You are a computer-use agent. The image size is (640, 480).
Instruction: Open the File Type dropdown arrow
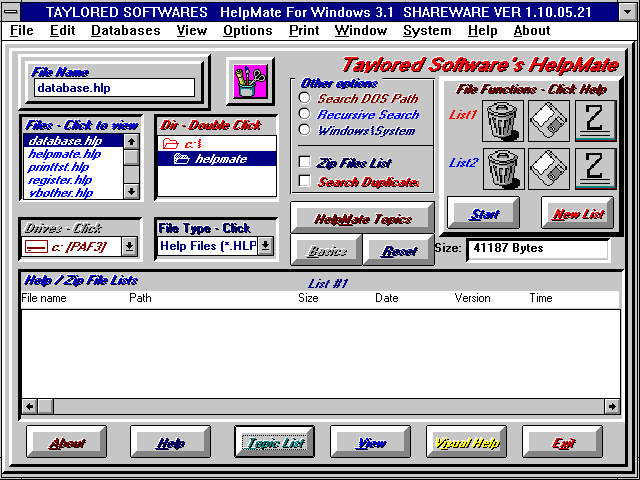click(x=265, y=246)
